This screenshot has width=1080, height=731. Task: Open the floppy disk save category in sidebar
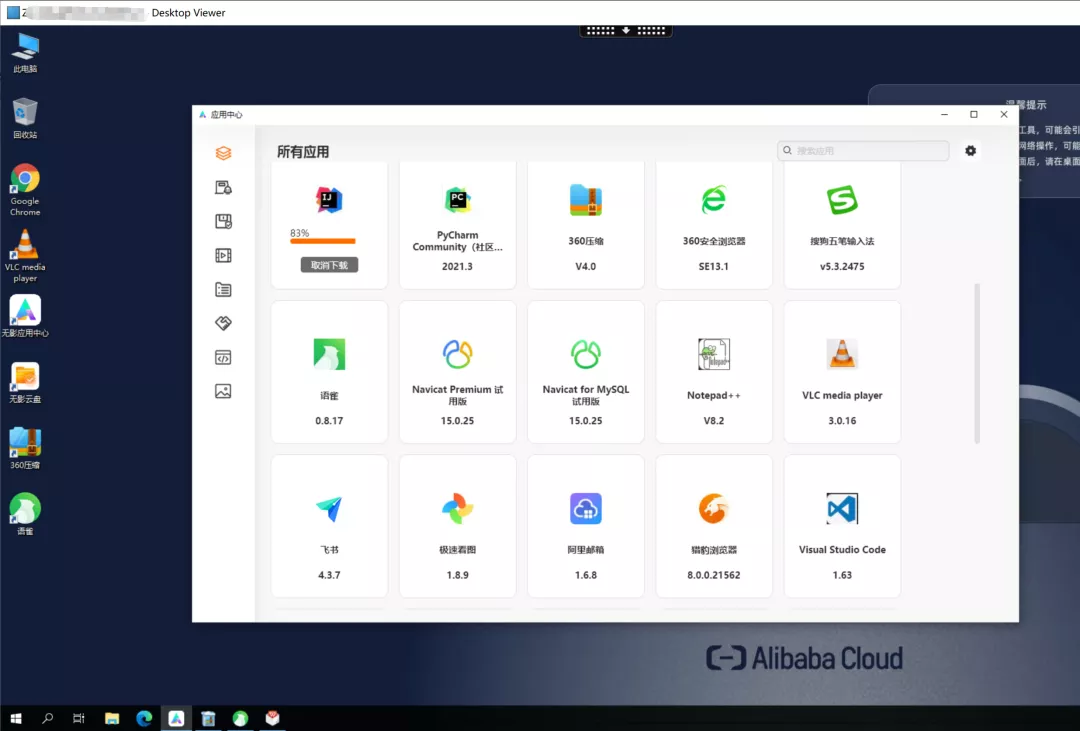point(223,221)
